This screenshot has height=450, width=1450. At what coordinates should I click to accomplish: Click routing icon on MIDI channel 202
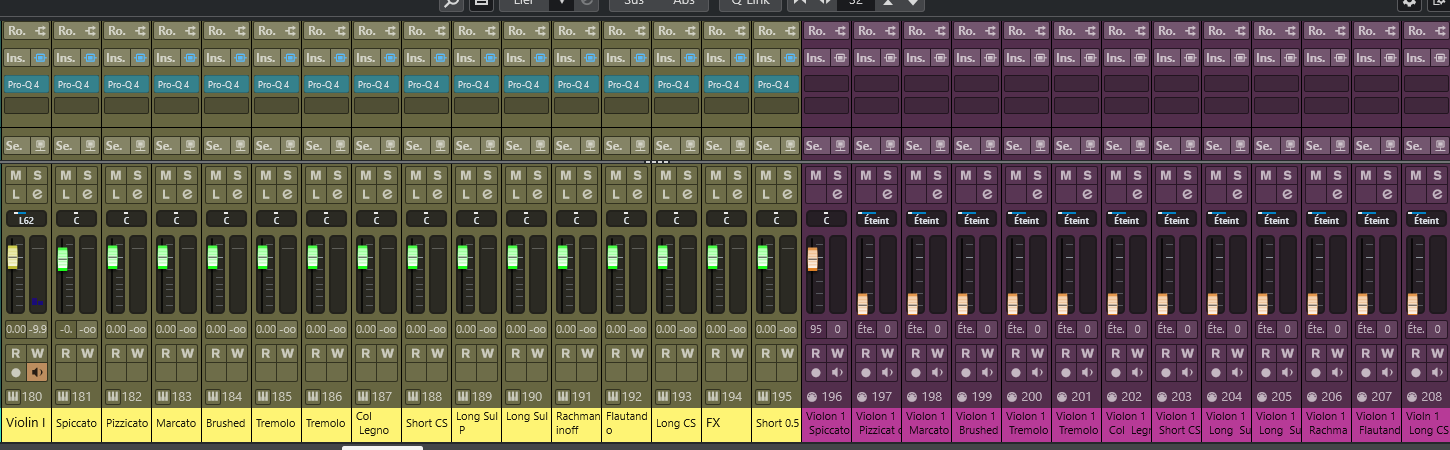[1140, 31]
